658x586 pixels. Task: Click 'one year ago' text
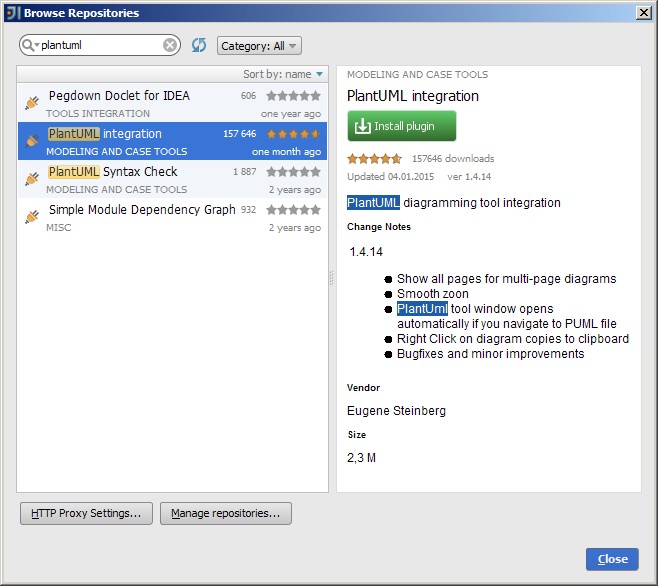click(291, 114)
